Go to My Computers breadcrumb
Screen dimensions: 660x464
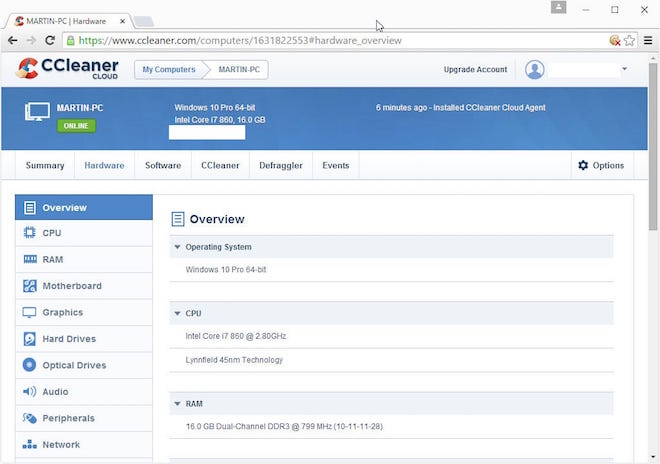[x=169, y=69]
